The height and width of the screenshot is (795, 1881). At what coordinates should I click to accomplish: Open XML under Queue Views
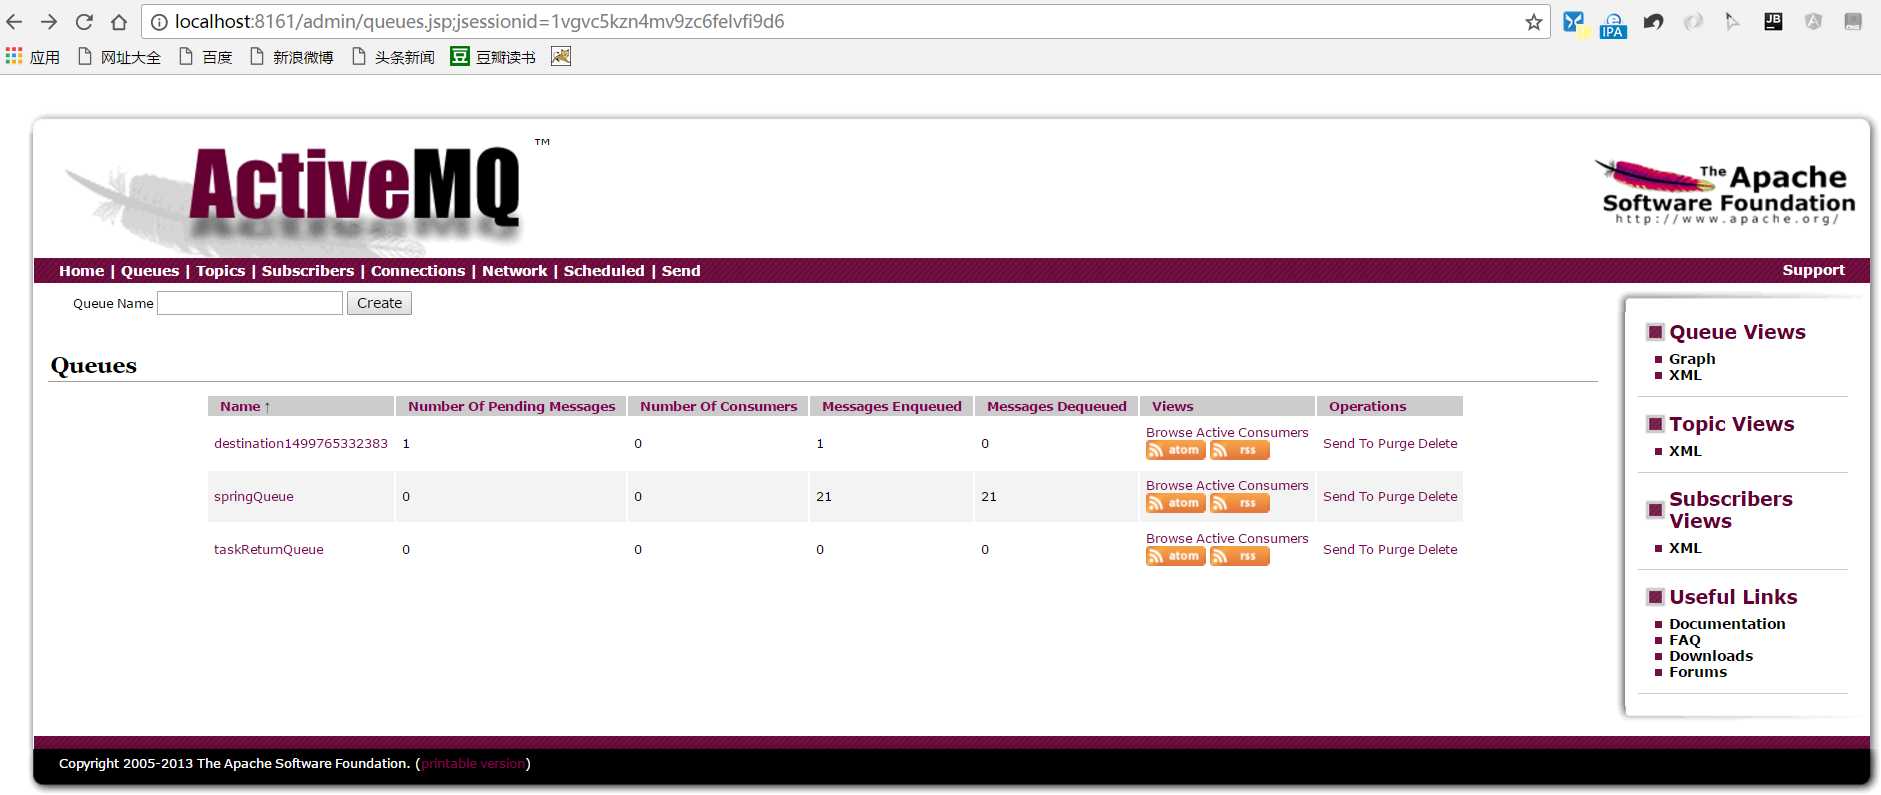(x=1685, y=375)
